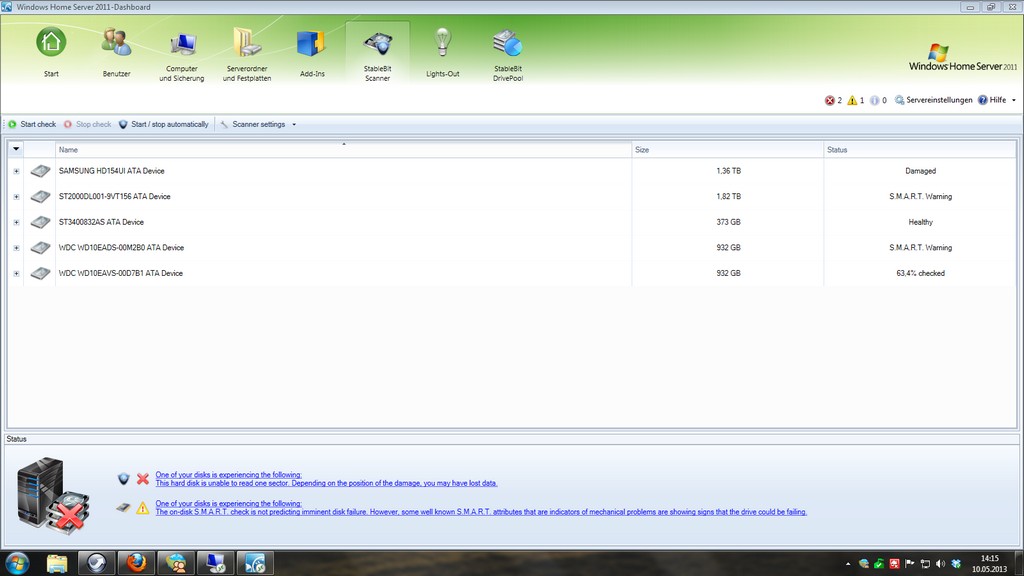Expand the ST3400832AS row

point(16,223)
